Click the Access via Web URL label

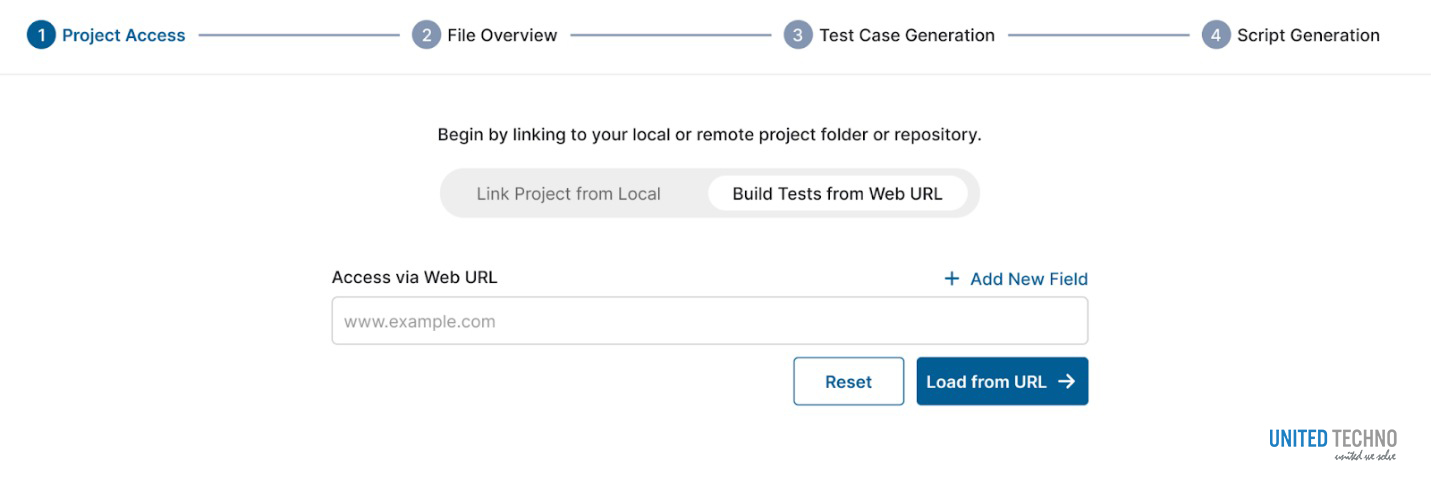pyautogui.click(x=414, y=278)
